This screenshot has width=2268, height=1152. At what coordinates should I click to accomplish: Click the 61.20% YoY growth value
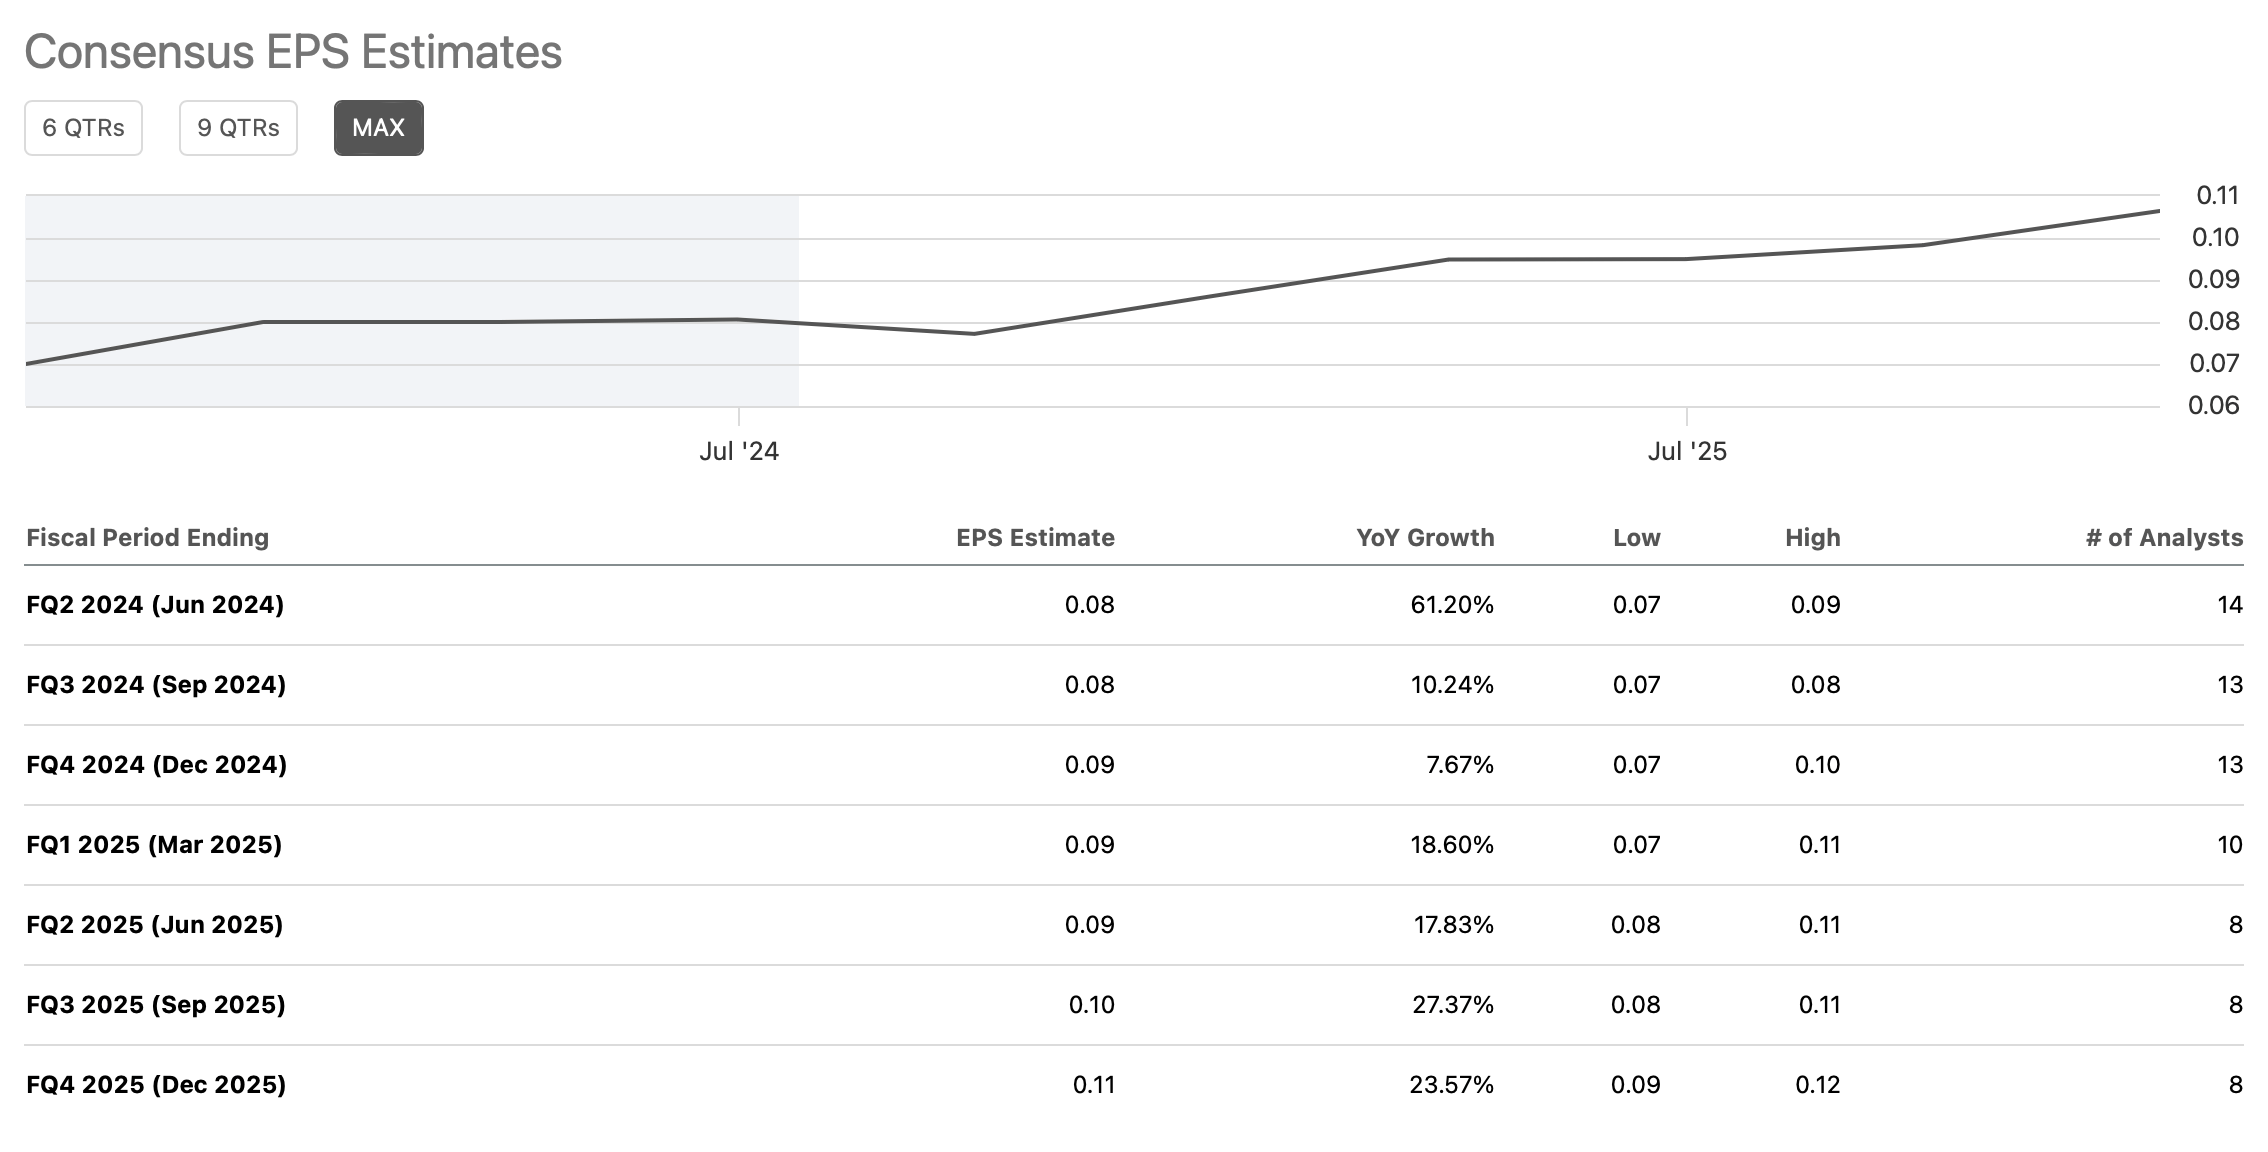pos(1452,605)
